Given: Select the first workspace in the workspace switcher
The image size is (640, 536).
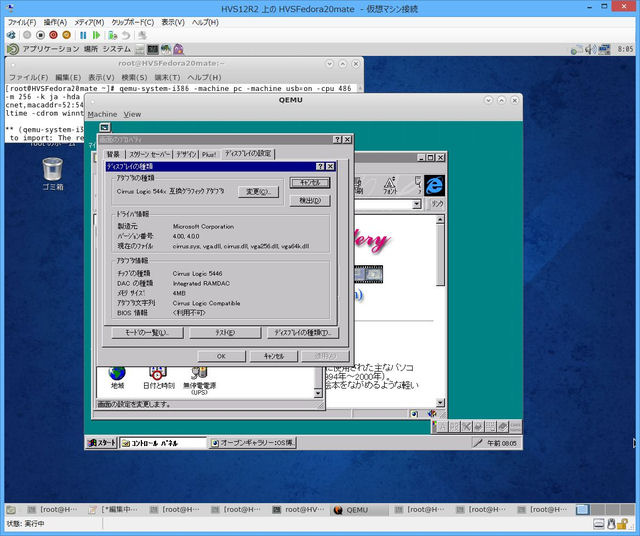Looking at the screenshot, I should [582, 510].
